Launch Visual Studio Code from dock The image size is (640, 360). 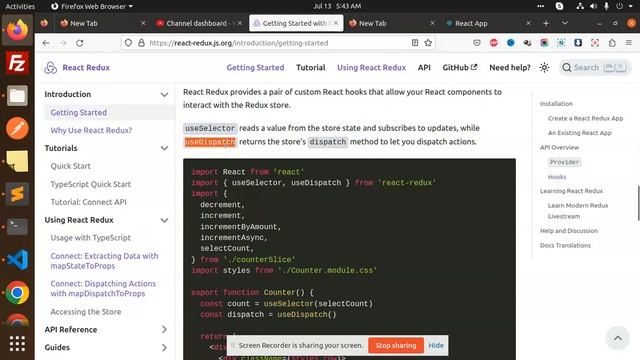pos(17,260)
